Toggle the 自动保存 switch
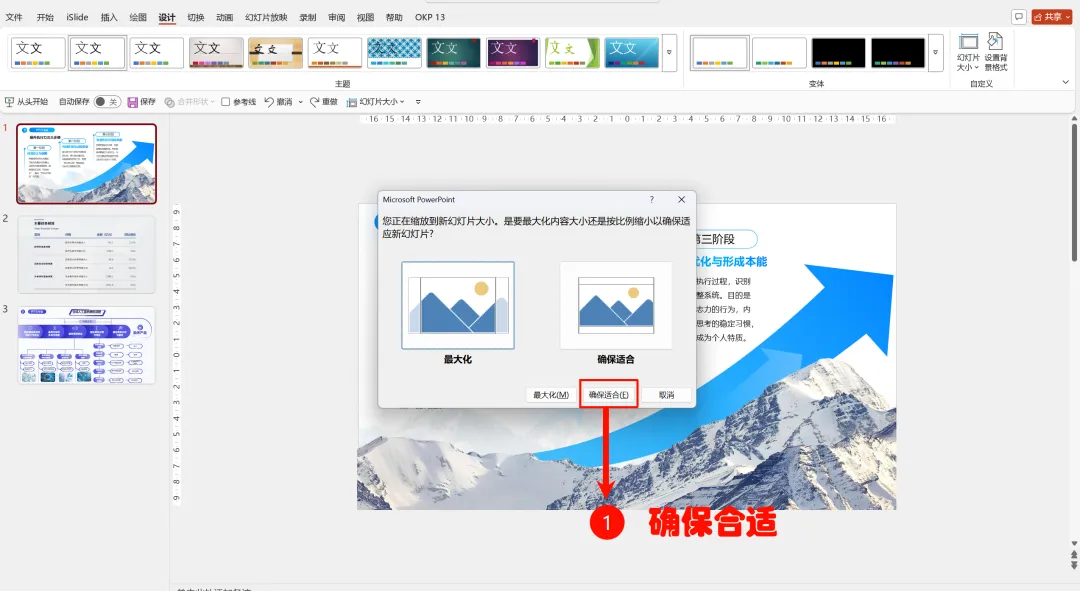Viewport: 1080px width, 591px height. click(x=107, y=102)
